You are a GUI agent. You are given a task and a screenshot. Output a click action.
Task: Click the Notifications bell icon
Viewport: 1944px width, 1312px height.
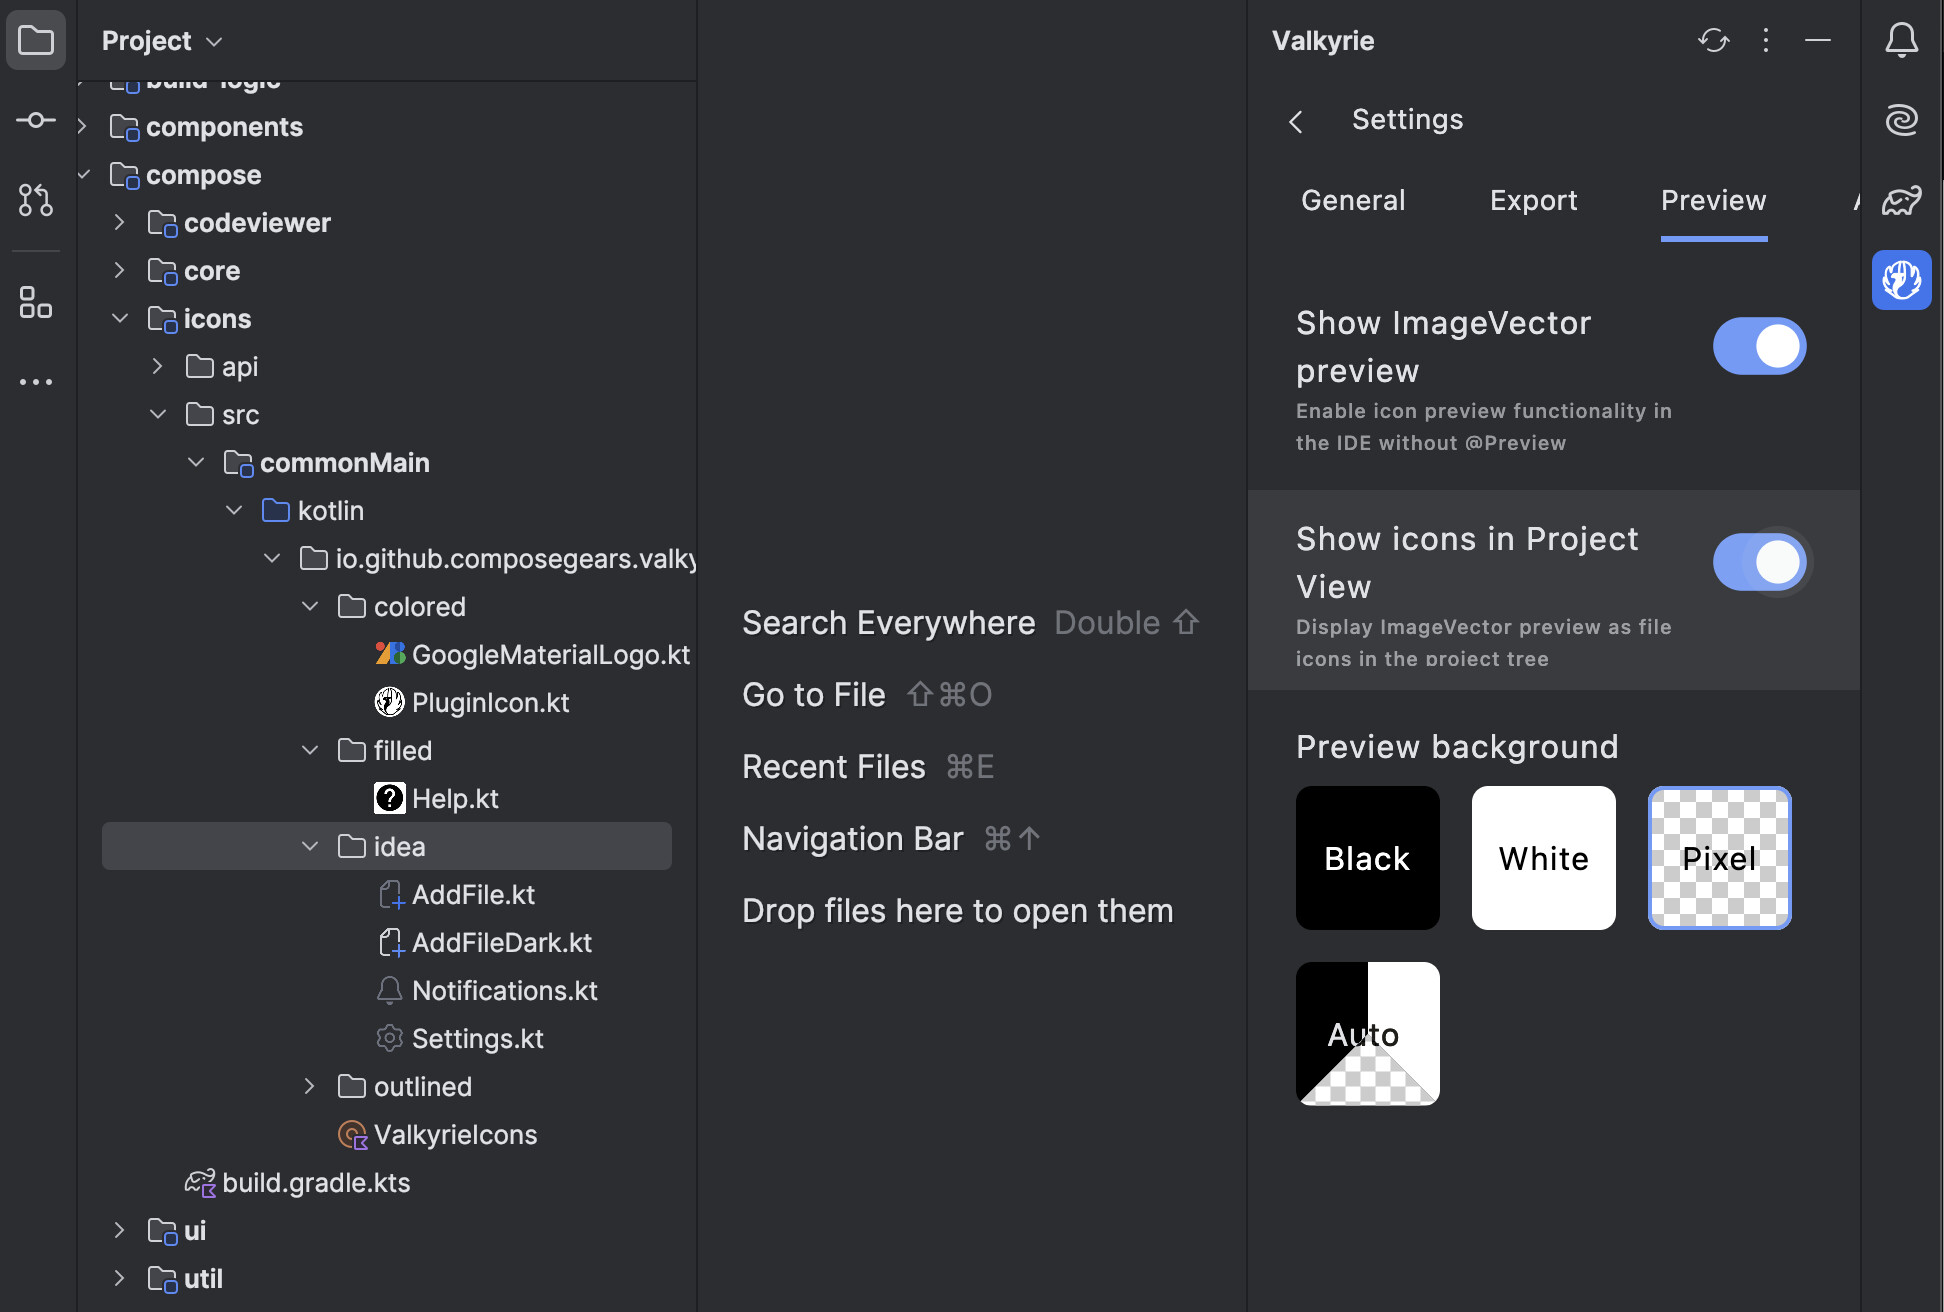1901,41
